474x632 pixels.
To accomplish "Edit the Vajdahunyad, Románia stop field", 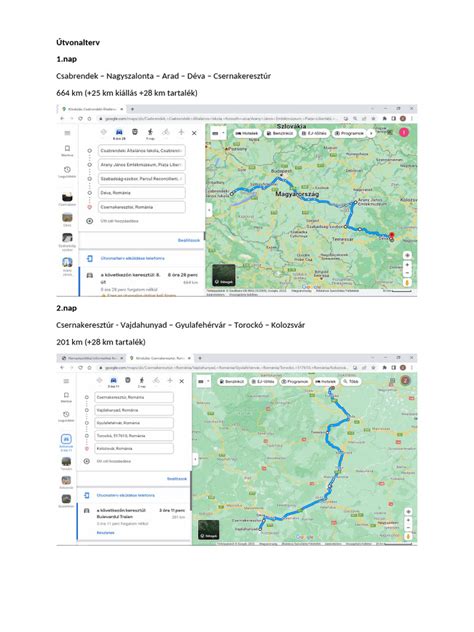I will coord(134,410).
